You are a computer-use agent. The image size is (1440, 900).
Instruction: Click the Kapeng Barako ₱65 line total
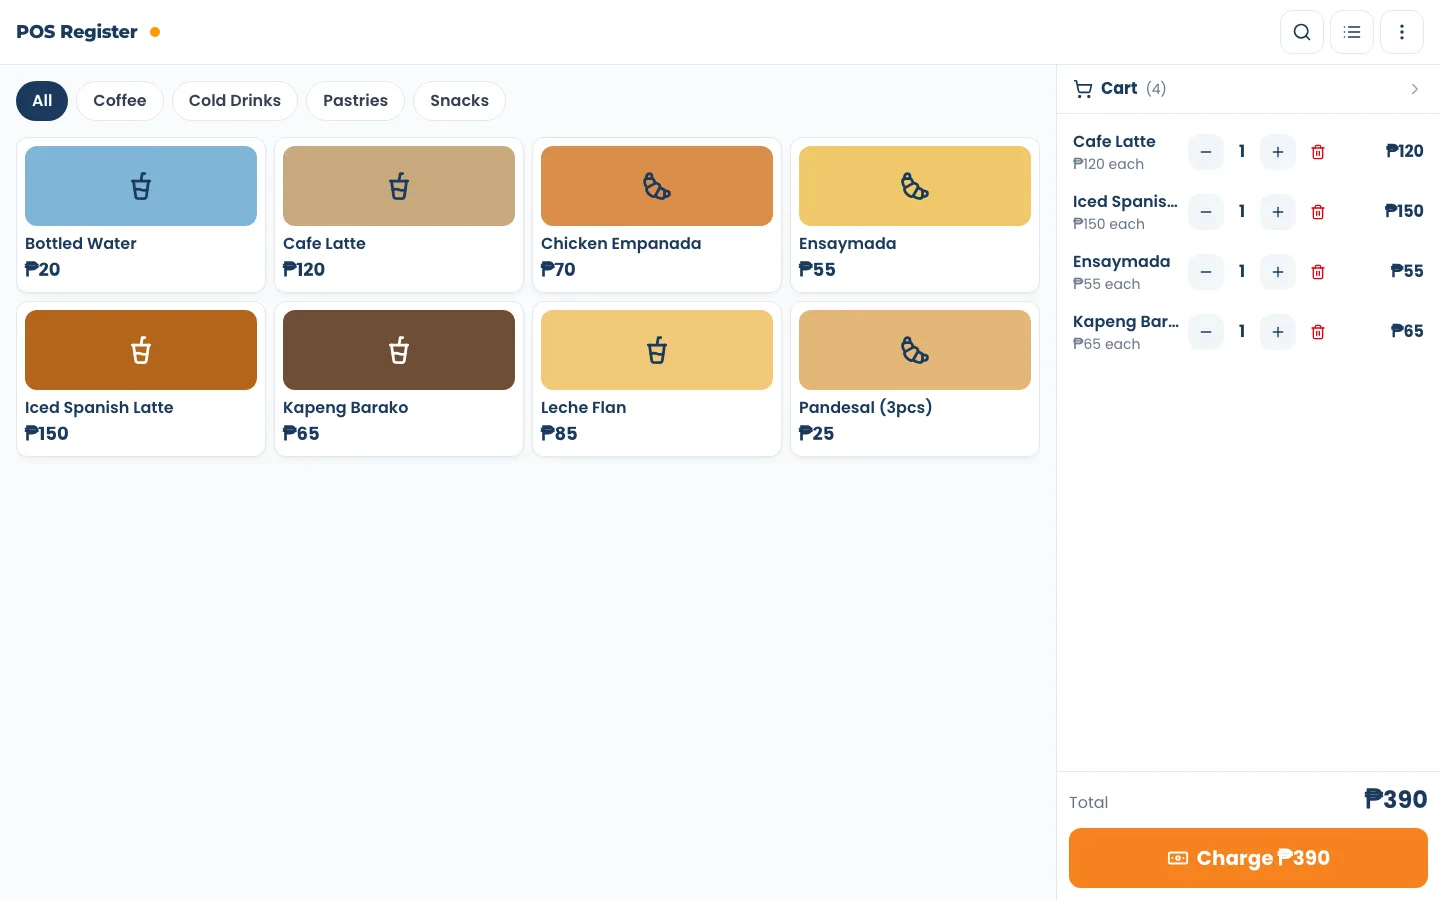click(1407, 331)
